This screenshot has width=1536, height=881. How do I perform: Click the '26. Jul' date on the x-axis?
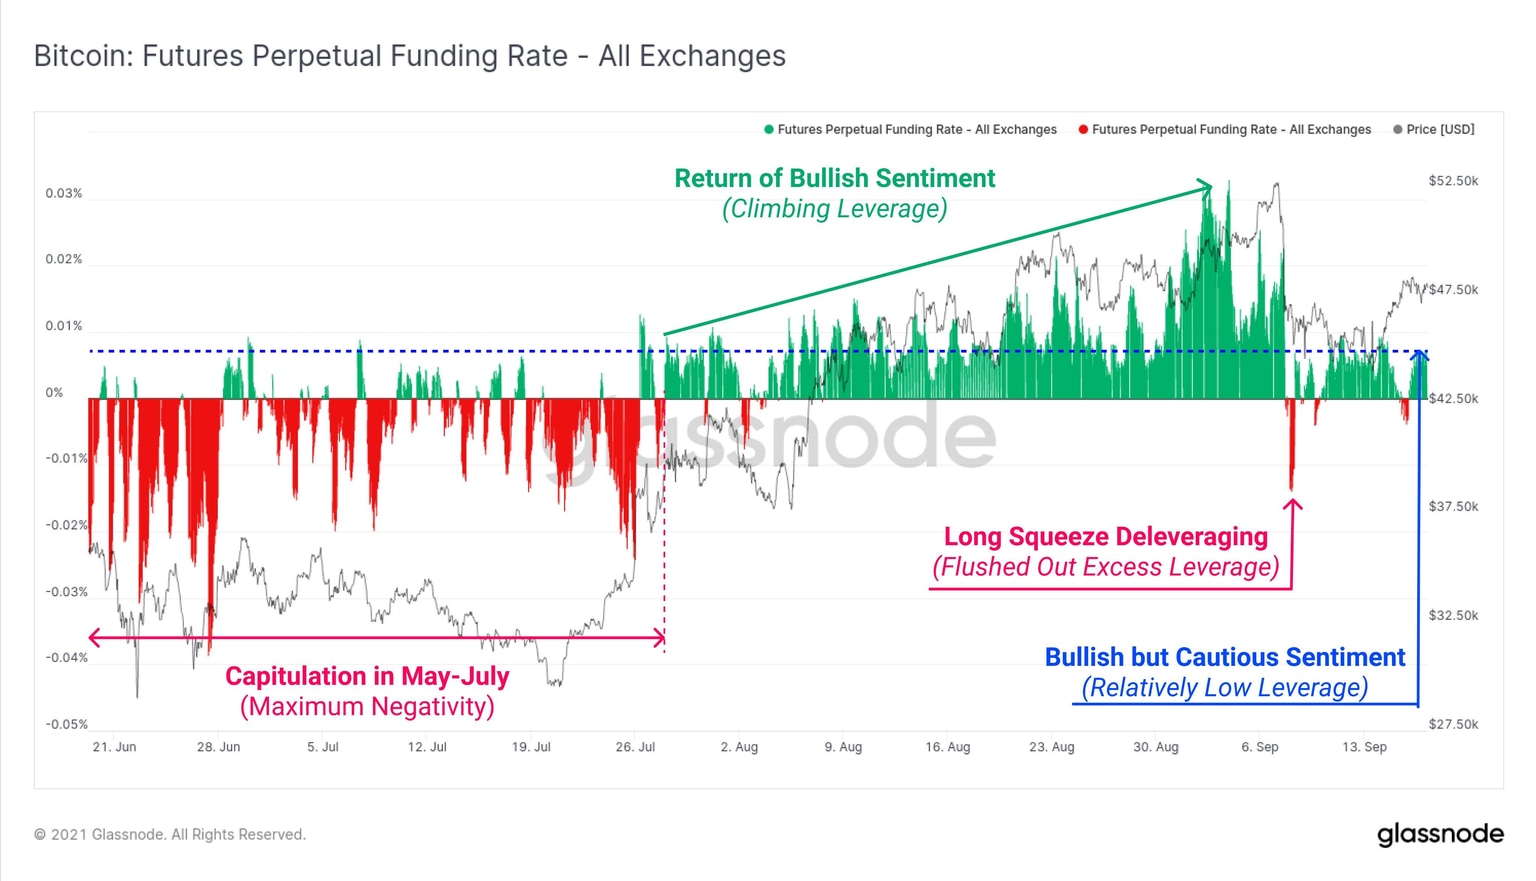635,747
